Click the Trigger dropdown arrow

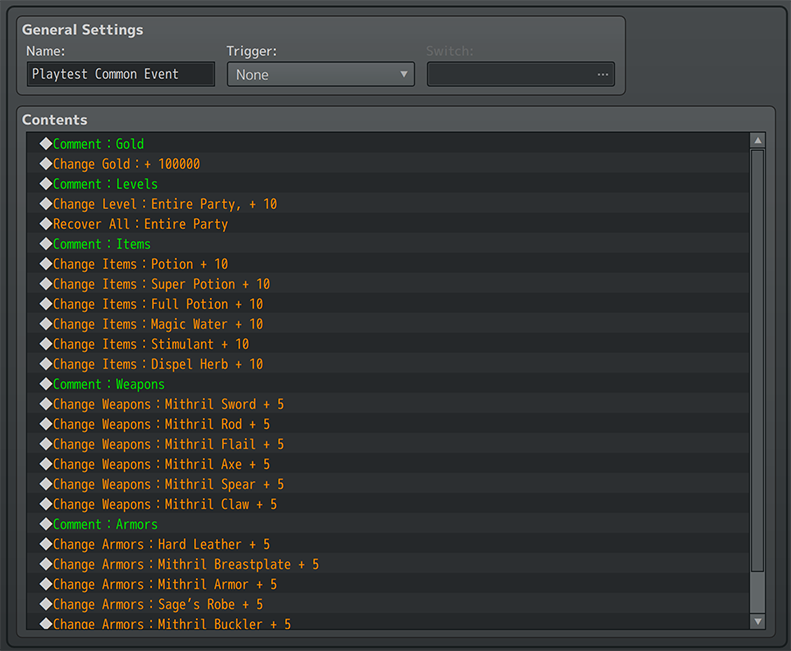[x=404, y=74]
